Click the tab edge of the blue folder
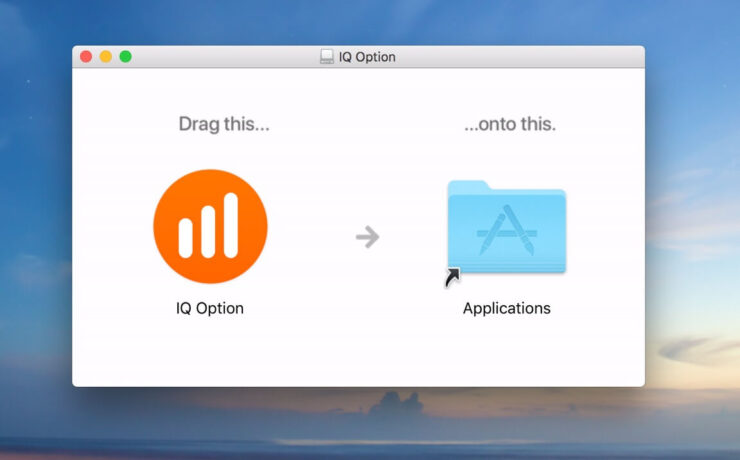This screenshot has width=740, height=460. pyautogui.click(x=468, y=185)
